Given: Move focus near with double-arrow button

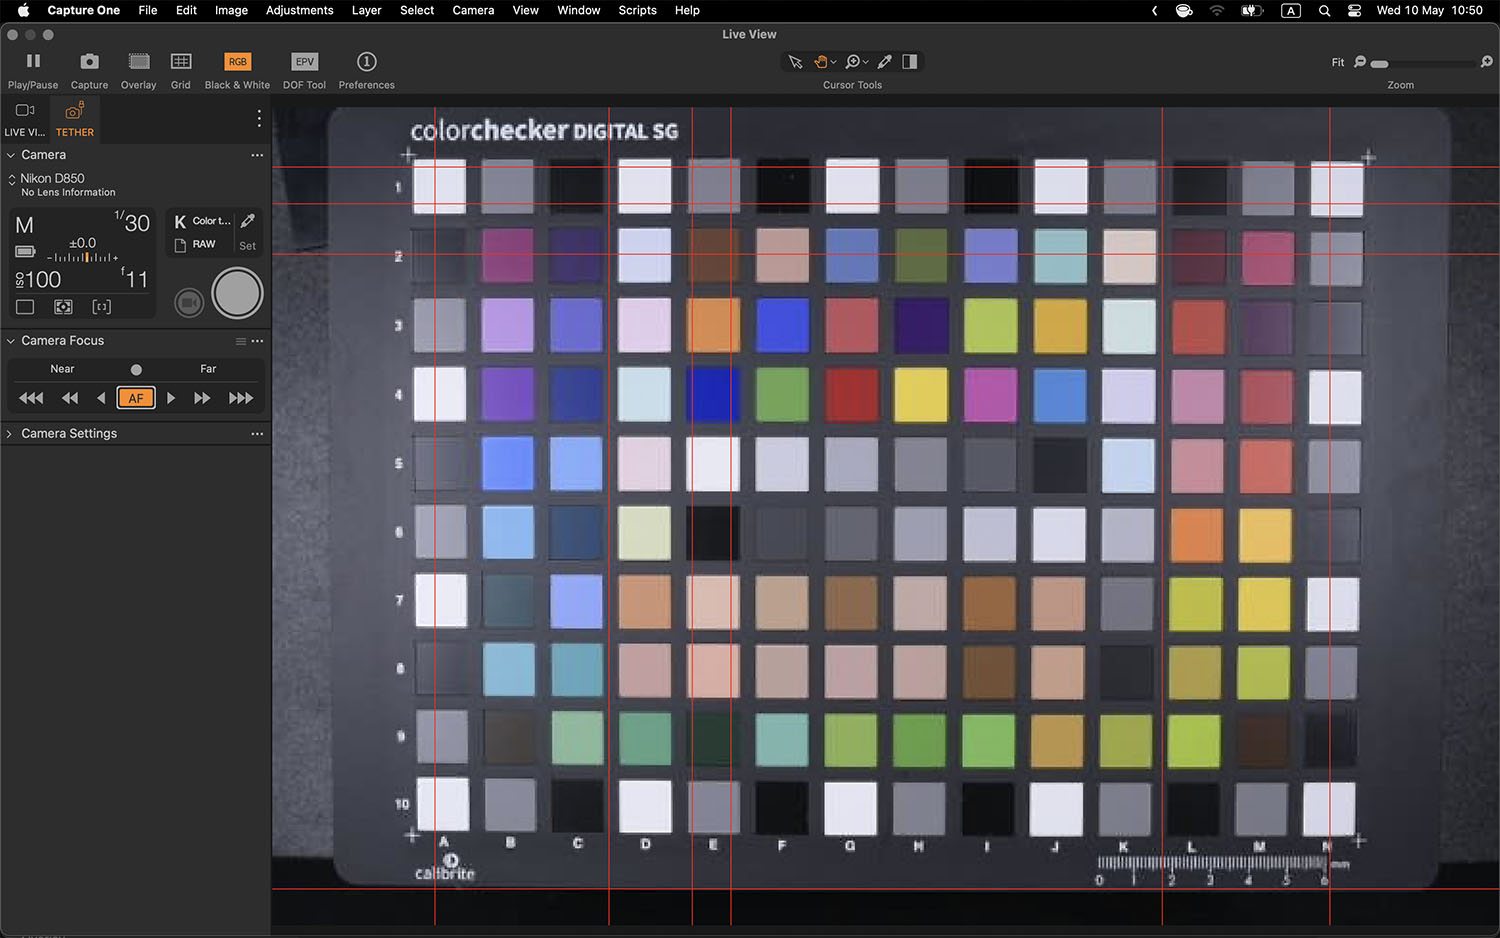Looking at the screenshot, I should click(70, 398).
